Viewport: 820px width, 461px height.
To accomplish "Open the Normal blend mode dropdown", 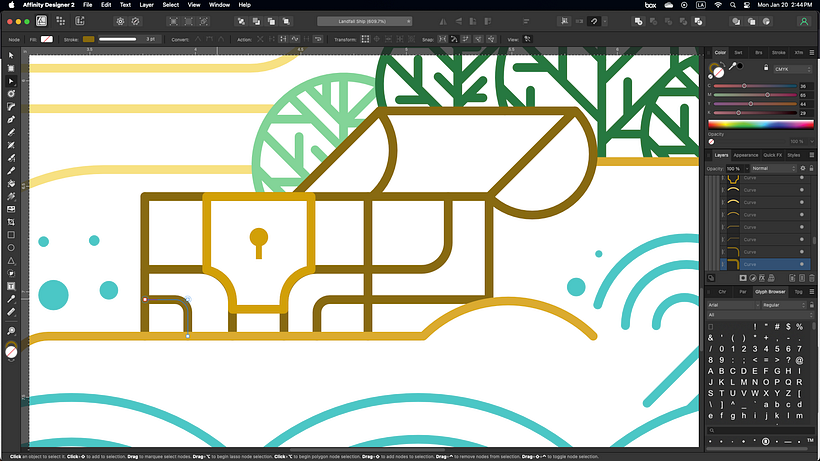I will [x=775, y=169].
